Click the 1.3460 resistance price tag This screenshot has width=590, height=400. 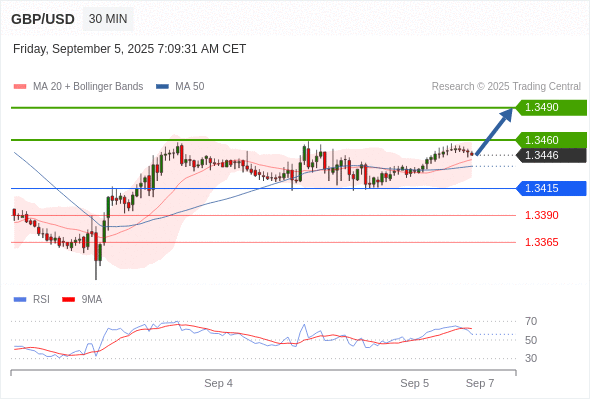point(551,140)
